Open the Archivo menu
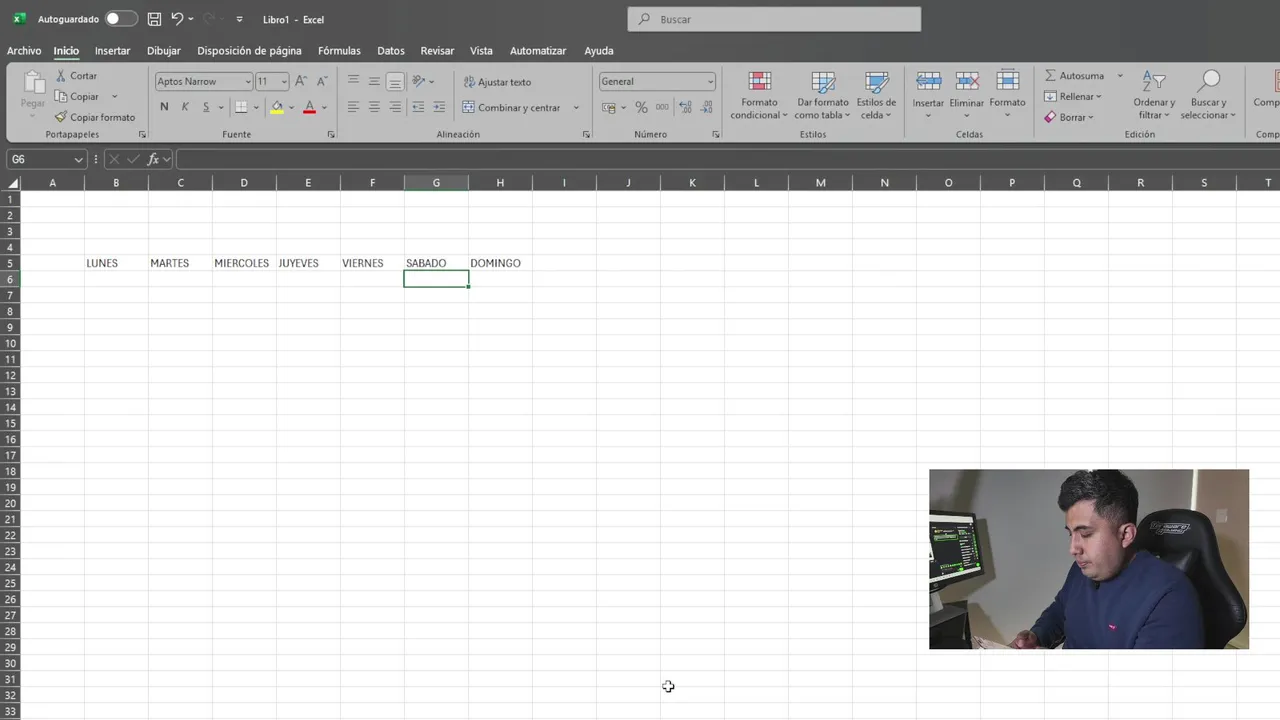The image size is (1280, 720). coord(24,51)
